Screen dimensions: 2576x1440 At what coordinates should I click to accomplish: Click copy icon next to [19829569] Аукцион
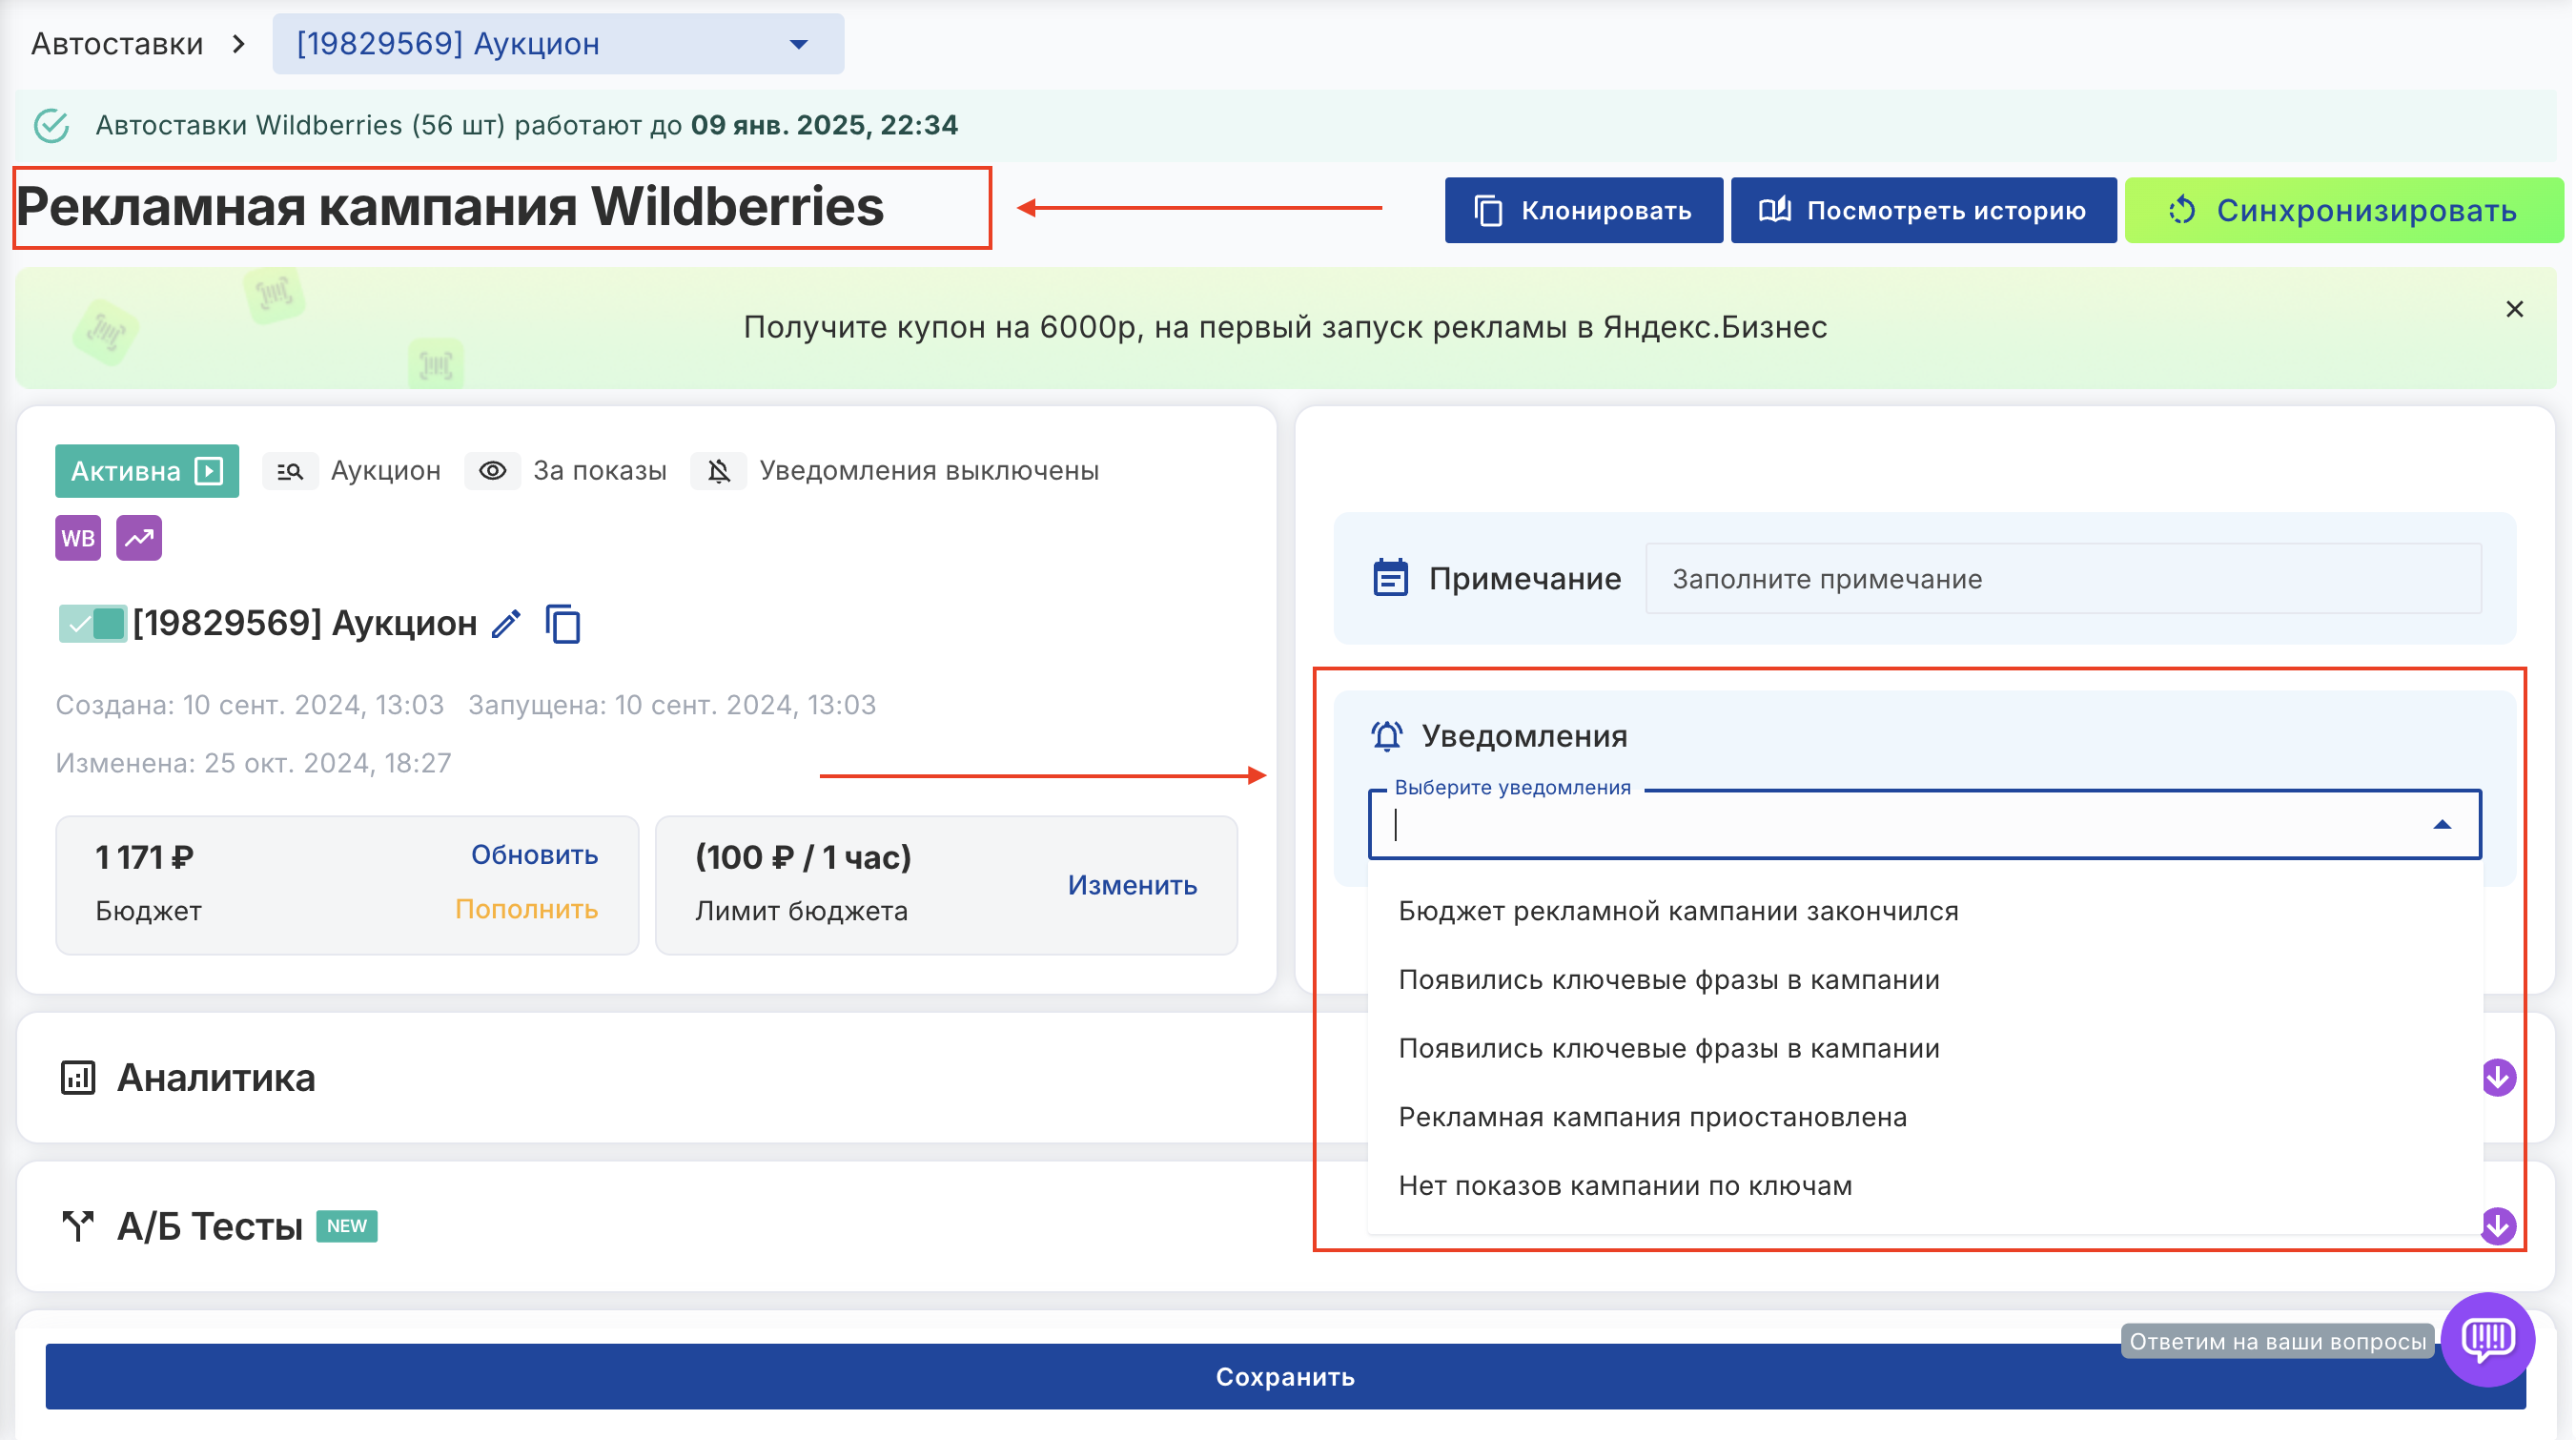point(563,624)
